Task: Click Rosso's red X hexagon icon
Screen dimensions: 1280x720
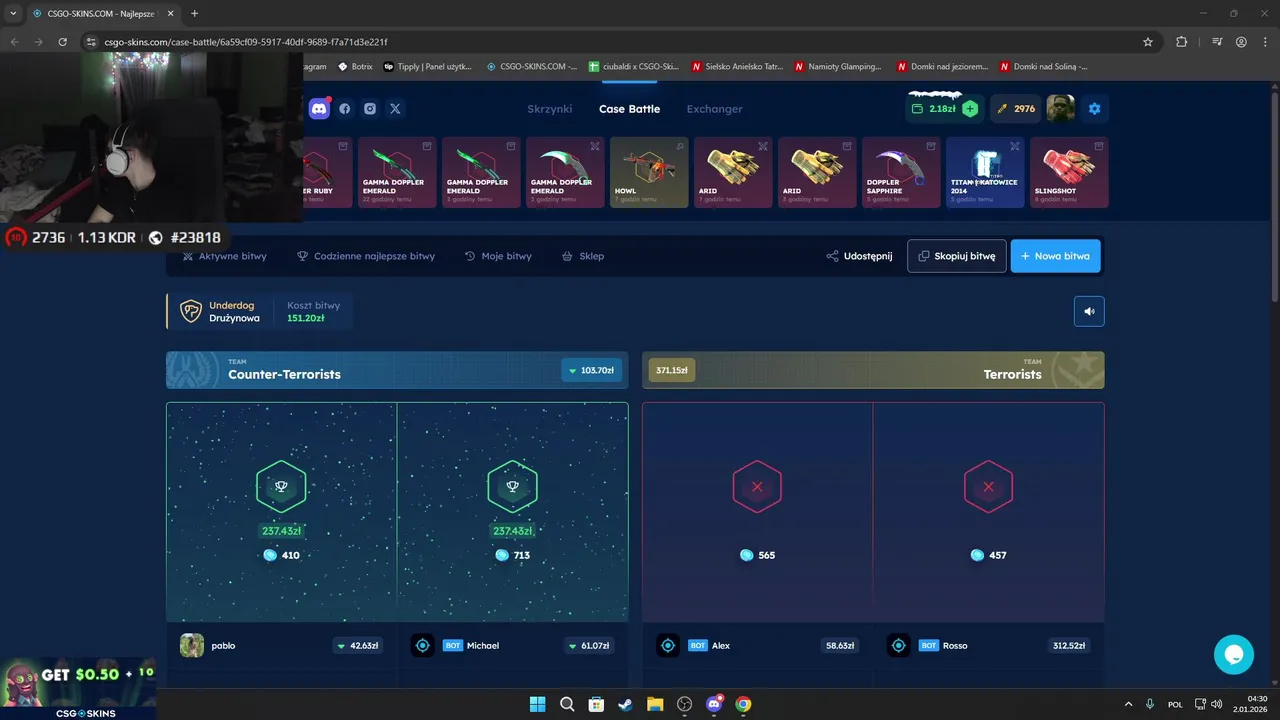Action: pyautogui.click(x=988, y=487)
